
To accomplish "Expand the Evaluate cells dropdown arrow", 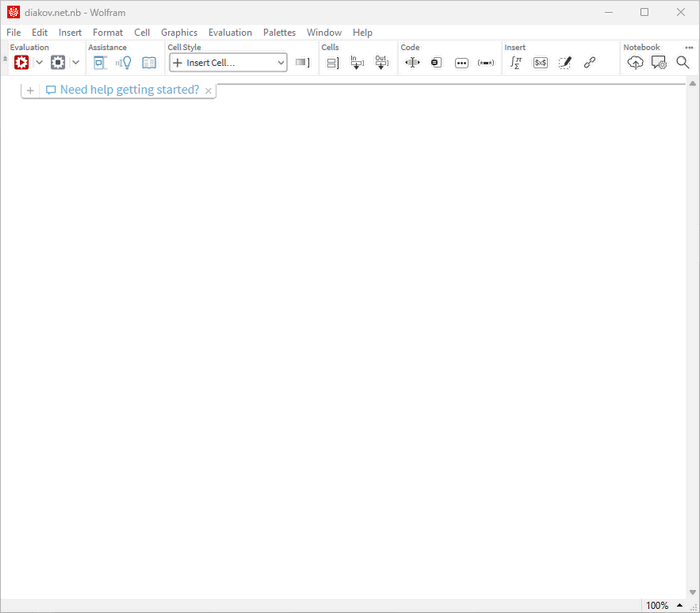I will coord(39,62).
